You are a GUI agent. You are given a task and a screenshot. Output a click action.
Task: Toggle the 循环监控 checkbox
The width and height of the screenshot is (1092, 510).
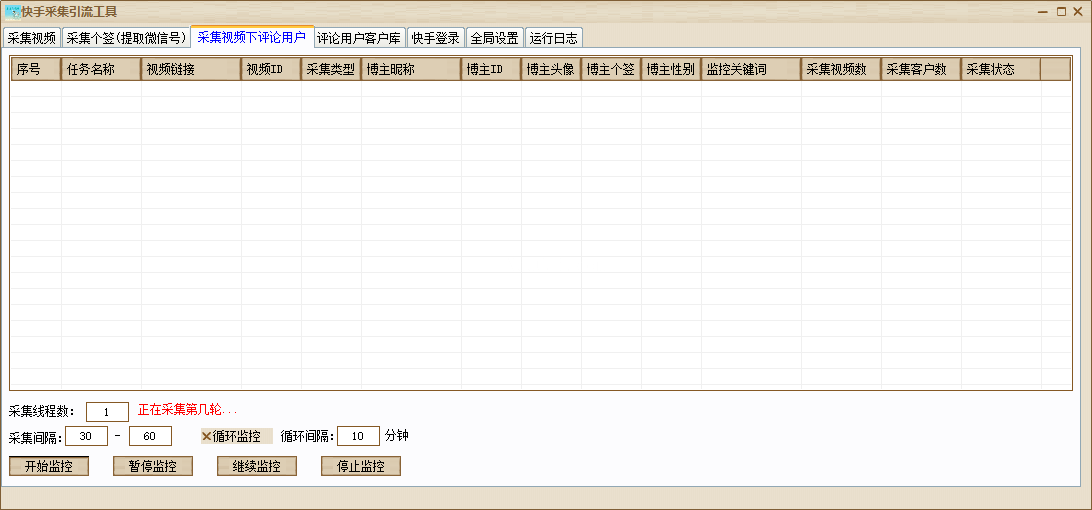pyautogui.click(x=207, y=436)
